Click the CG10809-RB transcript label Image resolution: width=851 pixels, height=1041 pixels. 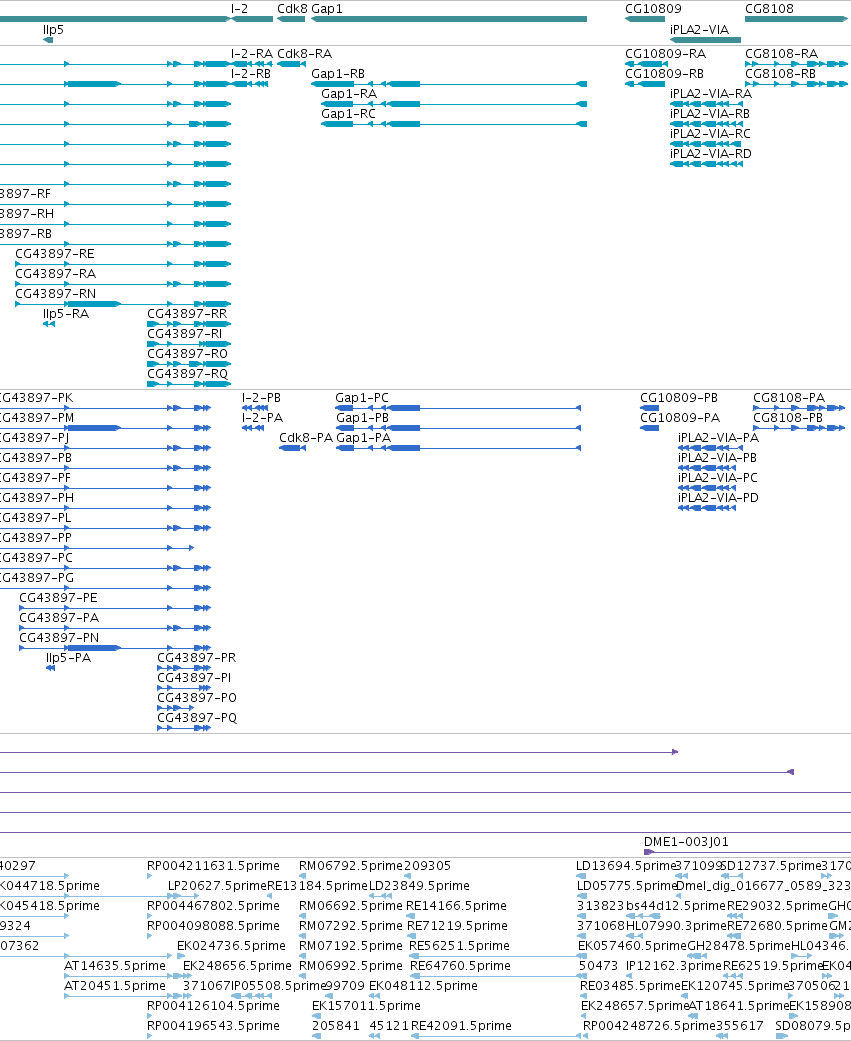pos(664,74)
